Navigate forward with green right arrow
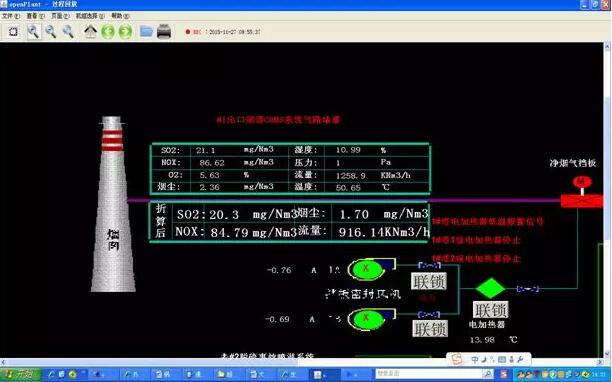The height and width of the screenshot is (382, 612). [125, 32]
